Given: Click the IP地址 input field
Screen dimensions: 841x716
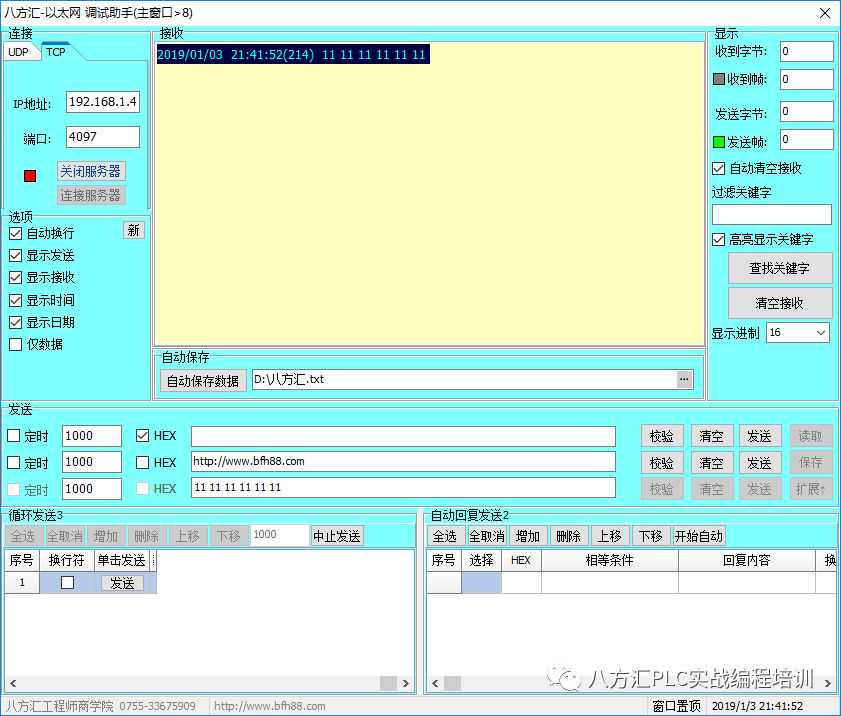Looking at the screenshot, I should [x=103, y=103].
